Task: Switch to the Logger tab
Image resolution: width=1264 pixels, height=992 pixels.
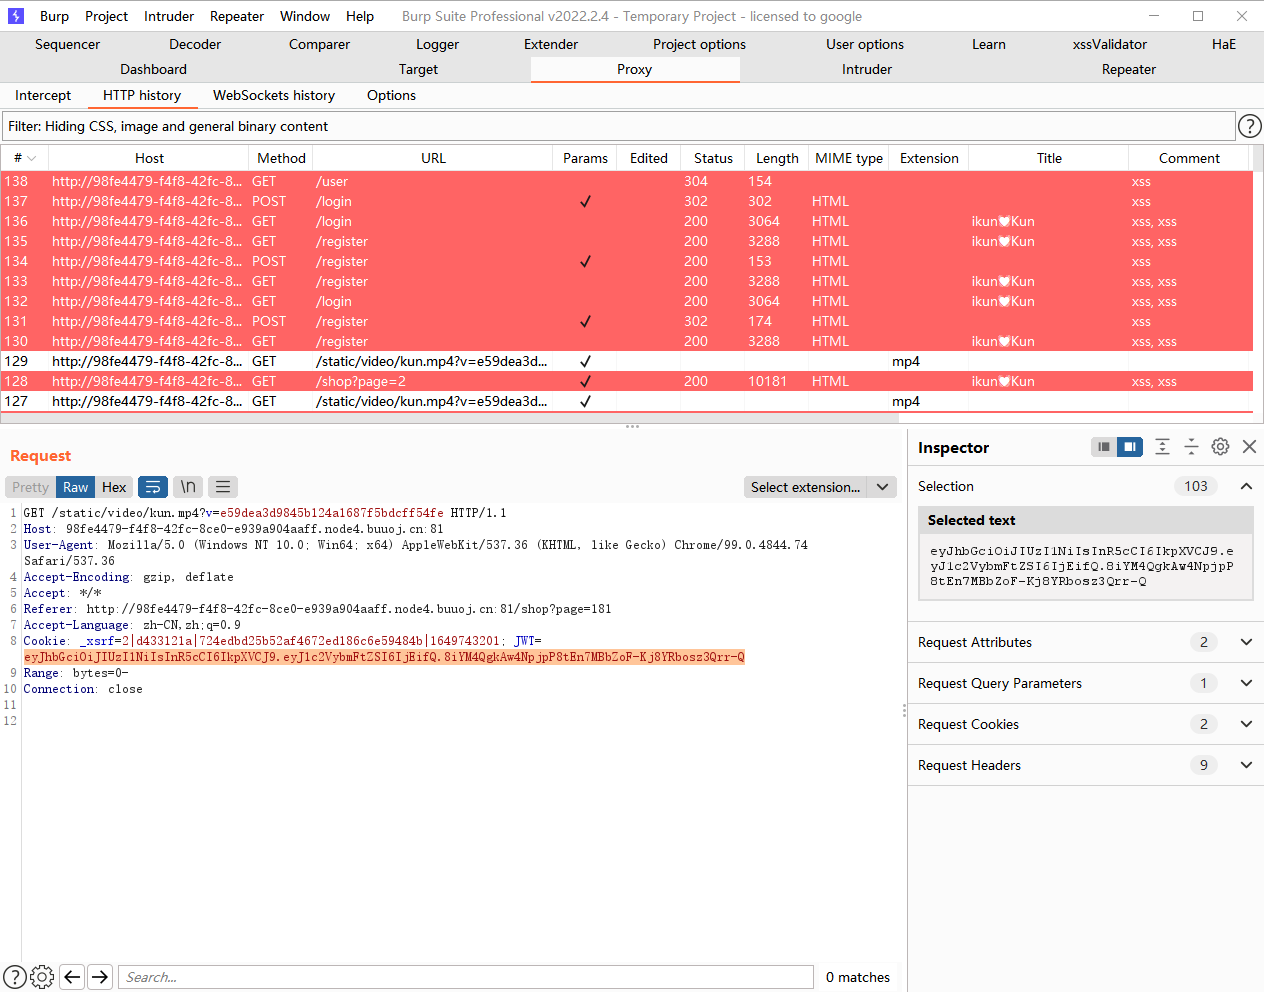Action: tap(437, 44)
